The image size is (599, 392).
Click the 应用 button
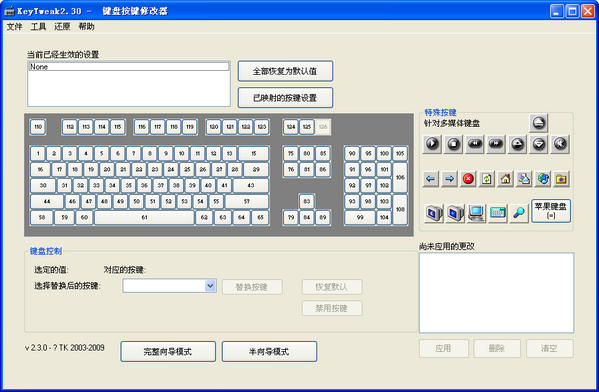coord(444,348)
